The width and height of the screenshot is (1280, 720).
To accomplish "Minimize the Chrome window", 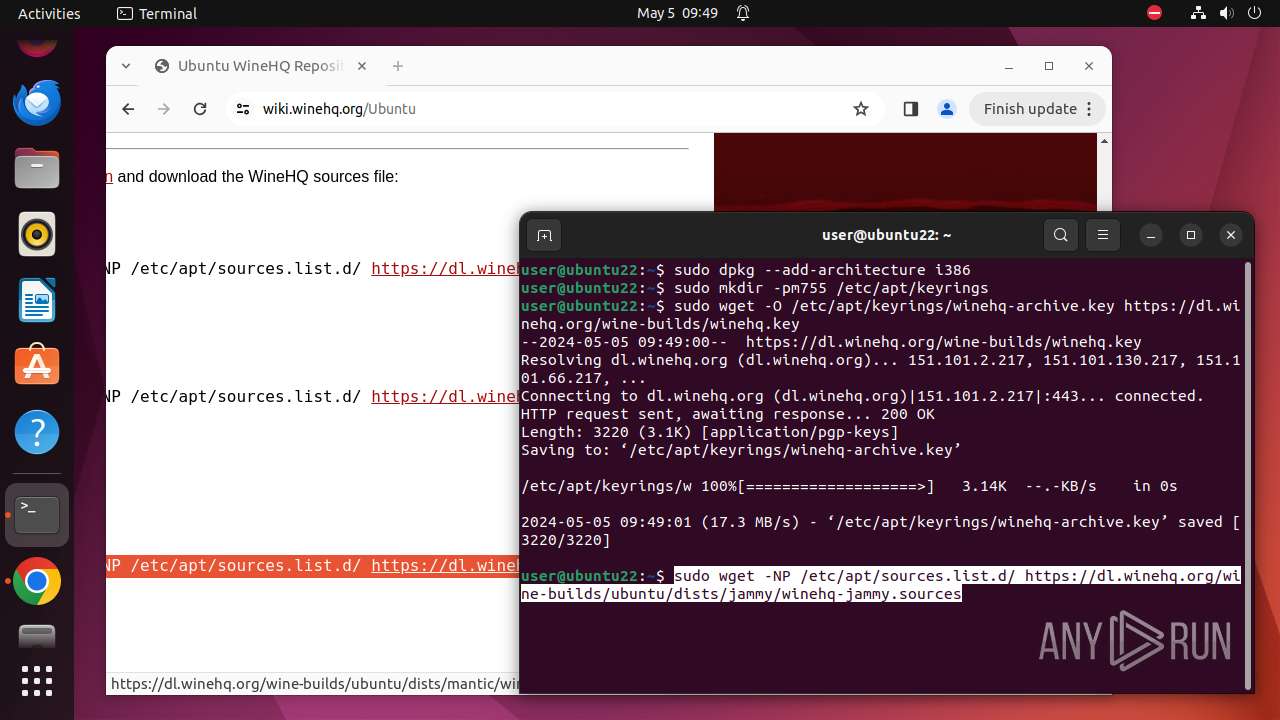I will pyautogui.click(x=1009, y=66).
